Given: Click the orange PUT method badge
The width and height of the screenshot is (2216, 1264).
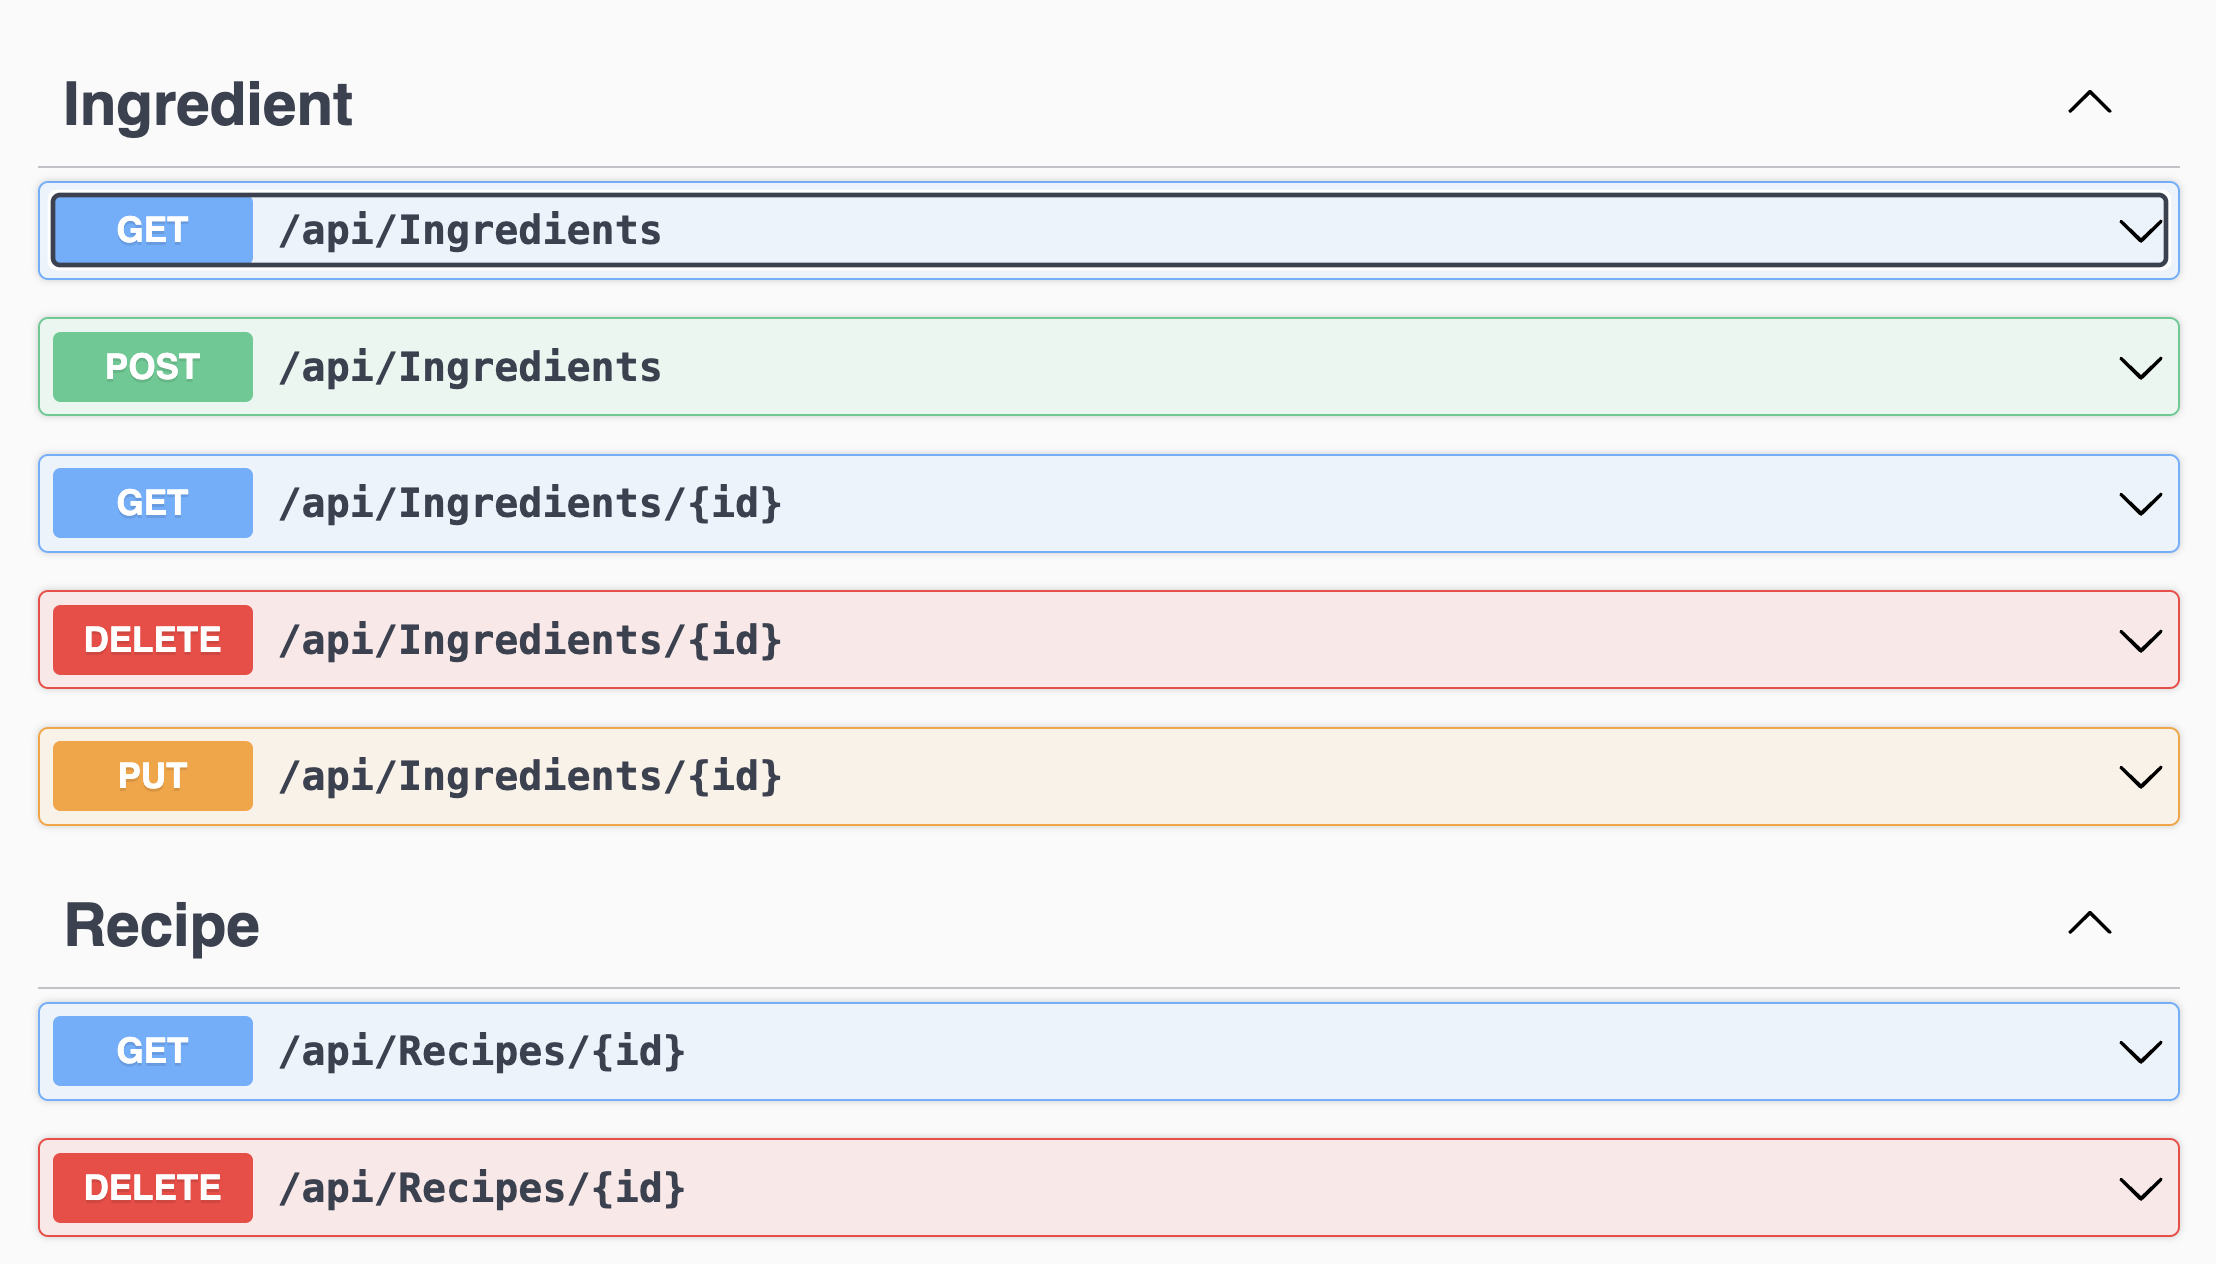Looking at the screenshot, I should coord(152,776).
